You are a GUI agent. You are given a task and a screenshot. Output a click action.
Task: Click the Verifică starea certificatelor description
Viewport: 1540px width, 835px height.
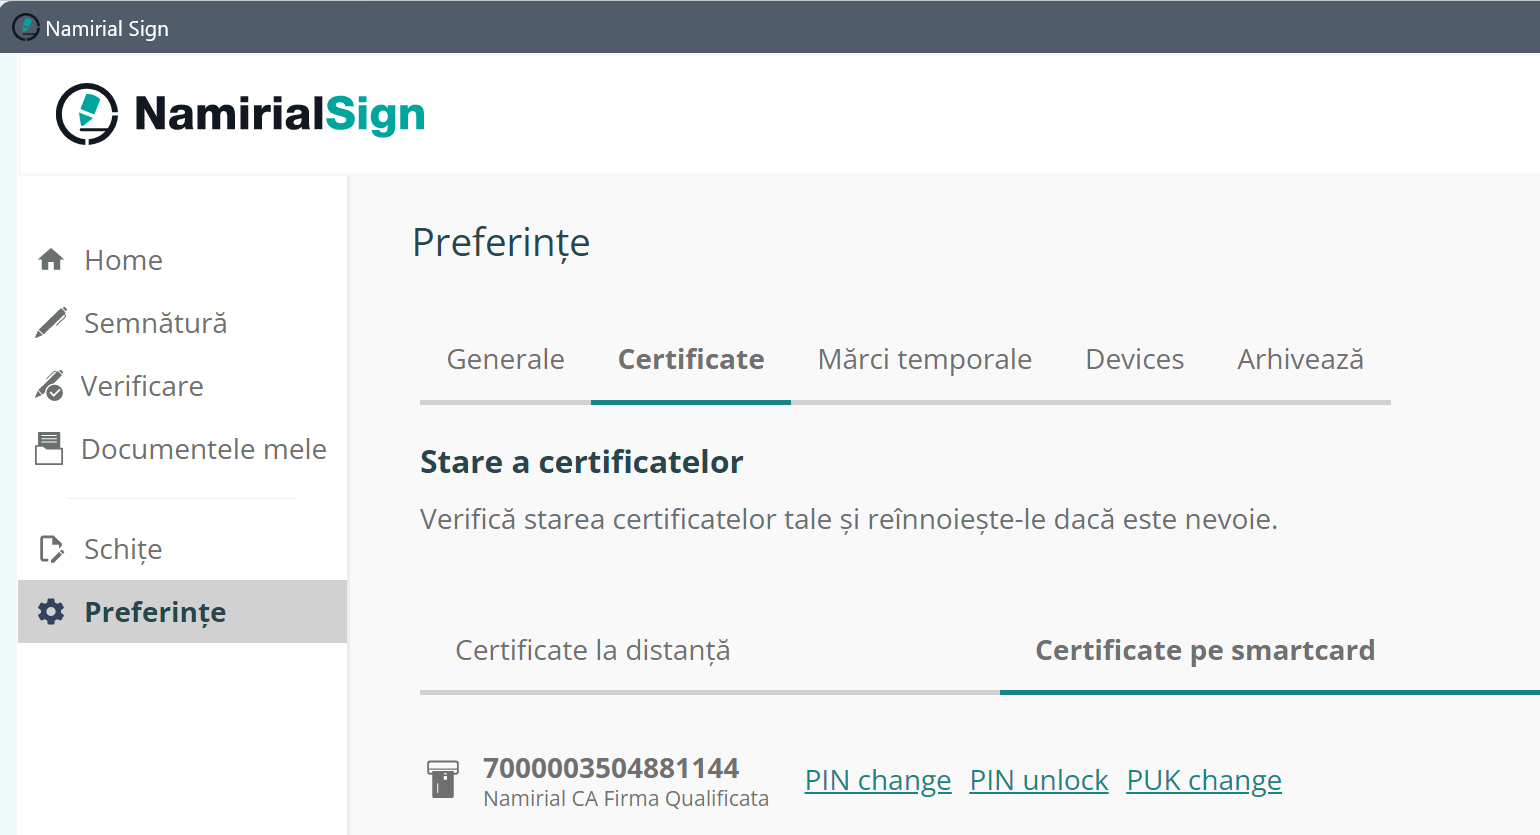point(849,520)
